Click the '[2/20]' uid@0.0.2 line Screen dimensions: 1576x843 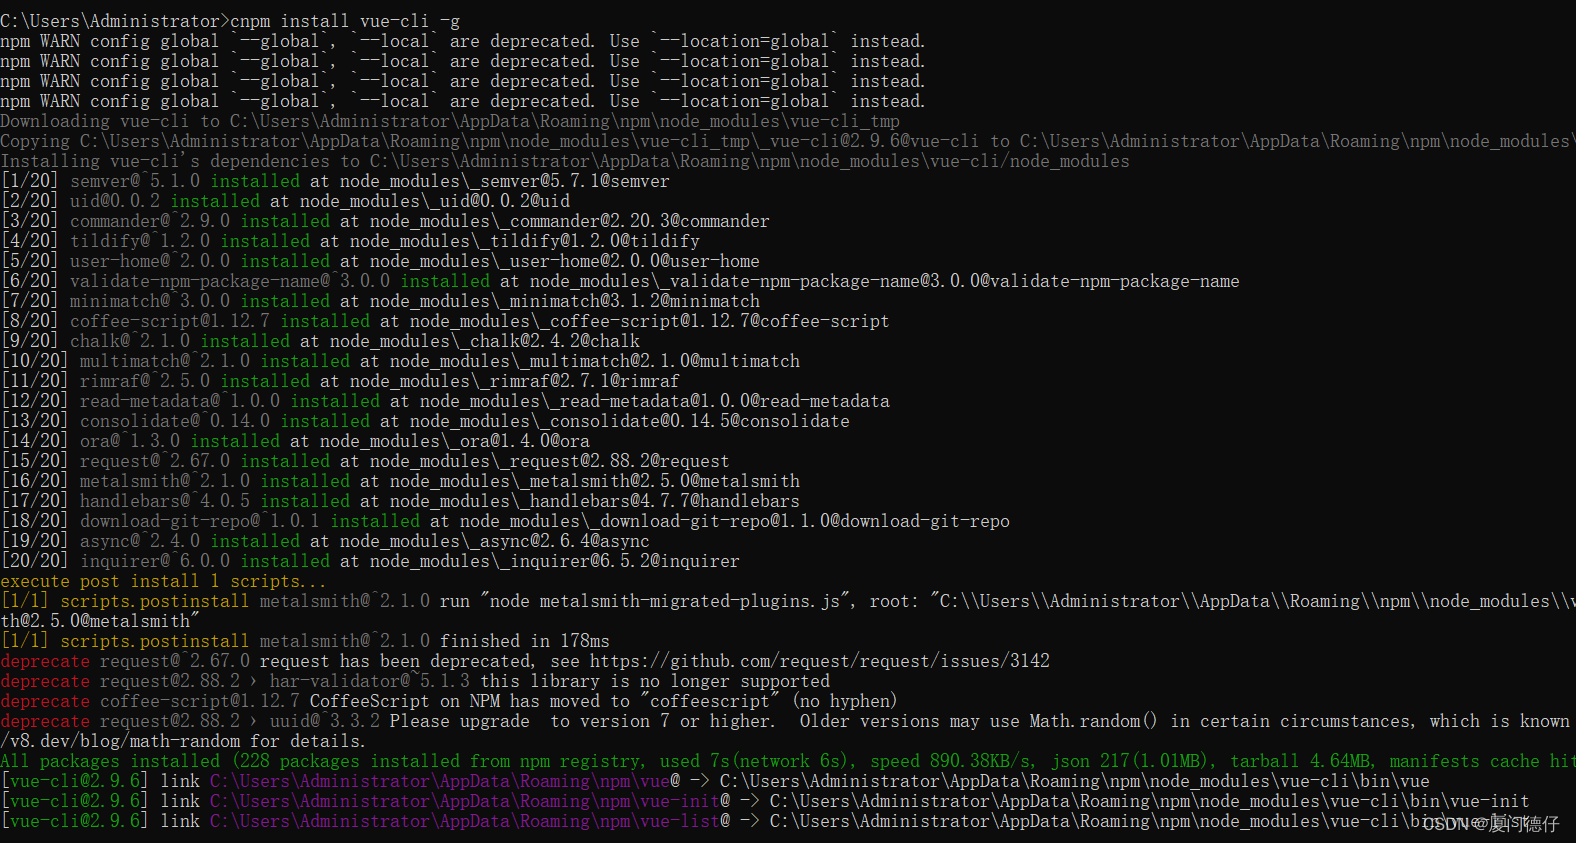(x=285, y=201)
